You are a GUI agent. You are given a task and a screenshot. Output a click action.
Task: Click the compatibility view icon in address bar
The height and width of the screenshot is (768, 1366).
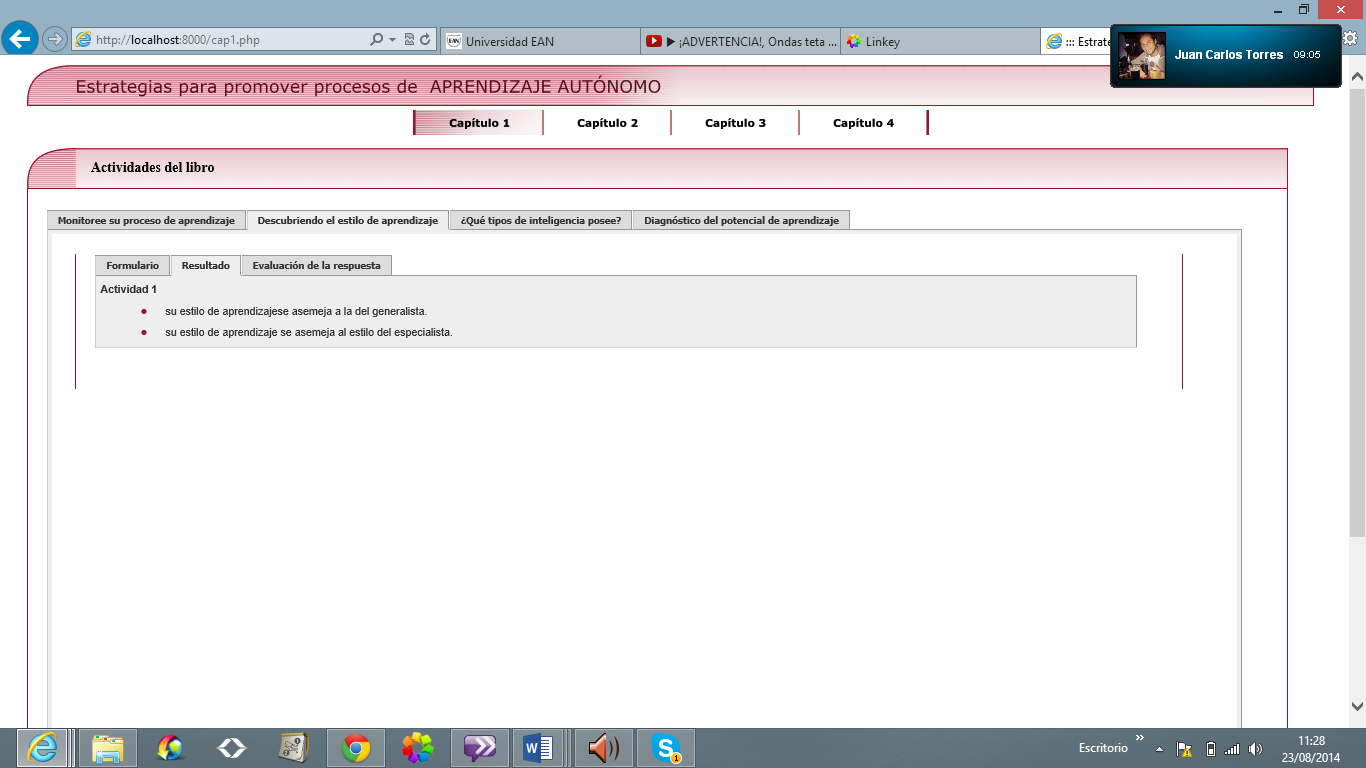[x=410, y=40]
